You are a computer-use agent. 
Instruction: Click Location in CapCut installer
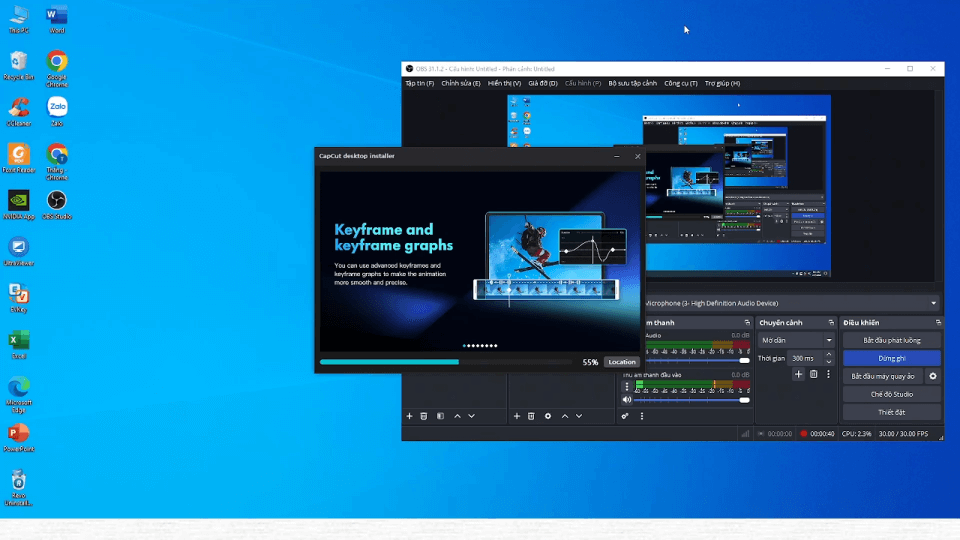pyautogui.click(x=621, y=362)
